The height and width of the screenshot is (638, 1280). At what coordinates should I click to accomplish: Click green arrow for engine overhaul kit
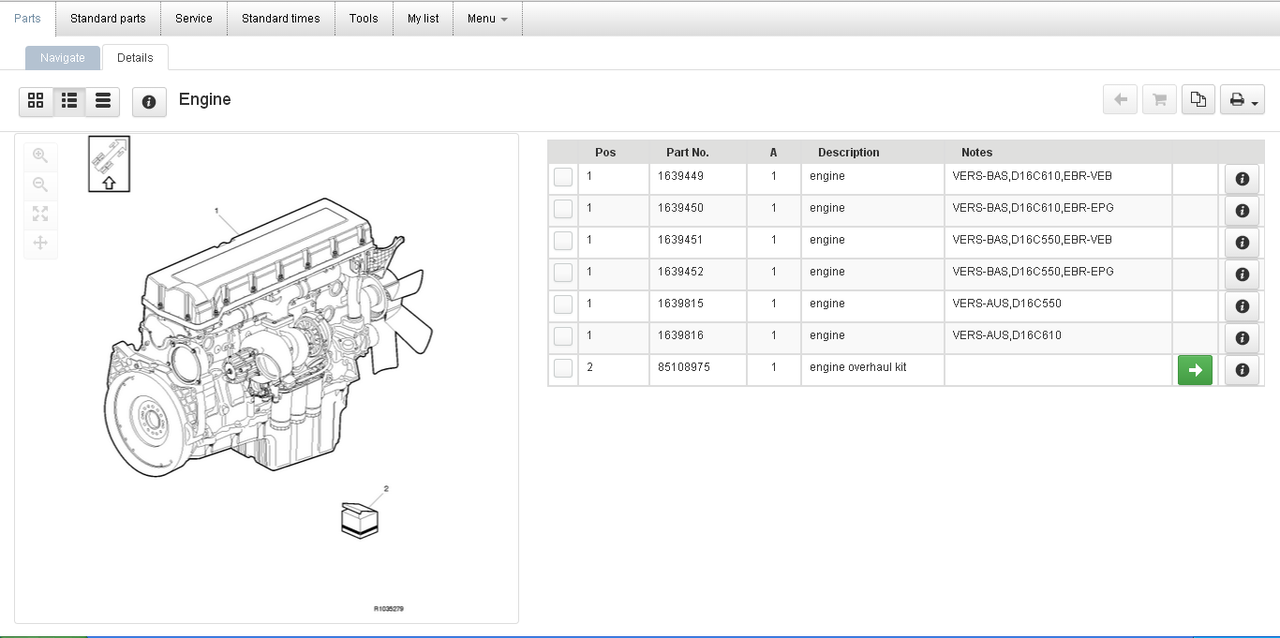(x=1195, y=370)
